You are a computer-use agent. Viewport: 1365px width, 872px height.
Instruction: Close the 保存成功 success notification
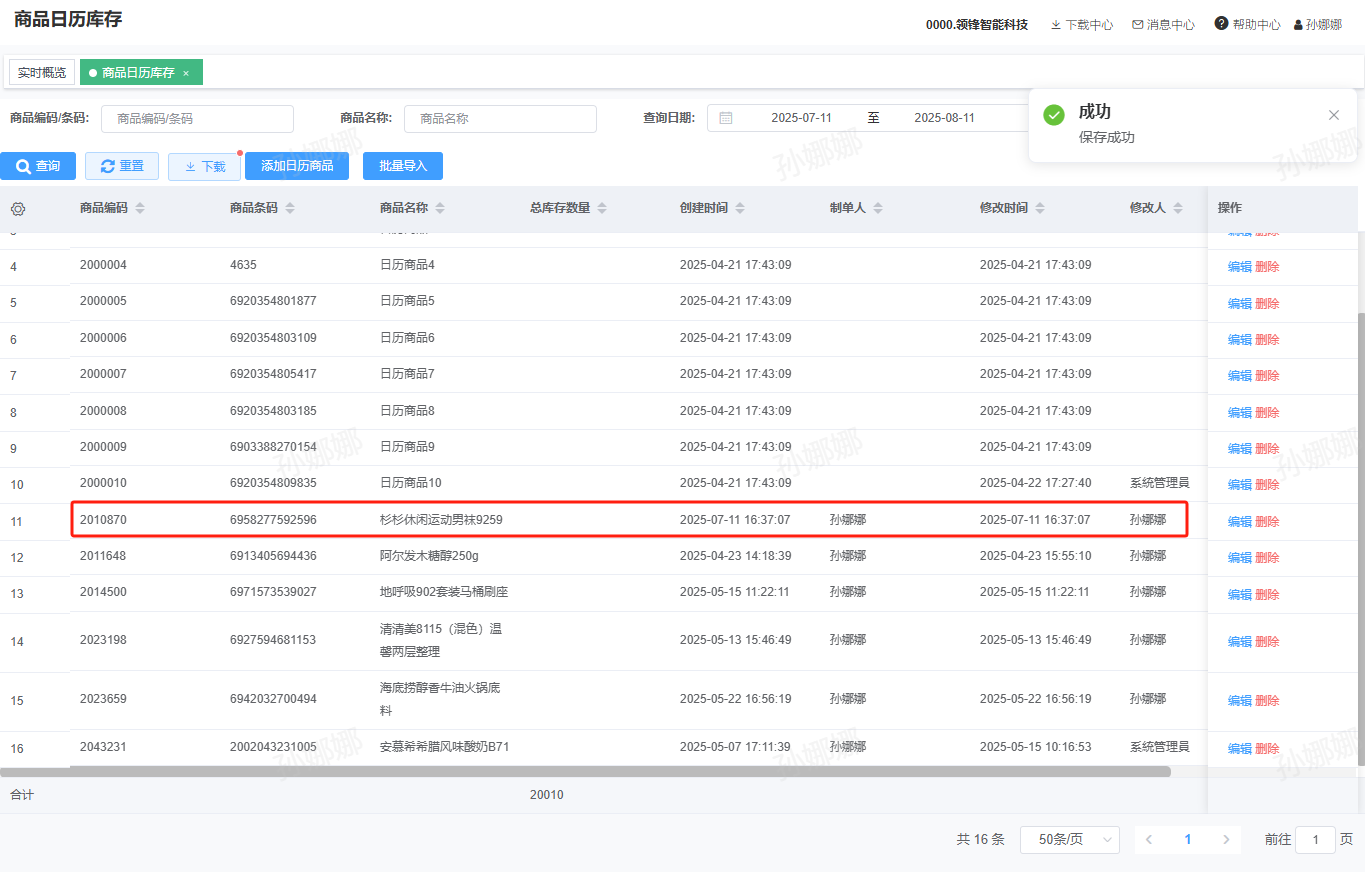[x=1333, y=115]
